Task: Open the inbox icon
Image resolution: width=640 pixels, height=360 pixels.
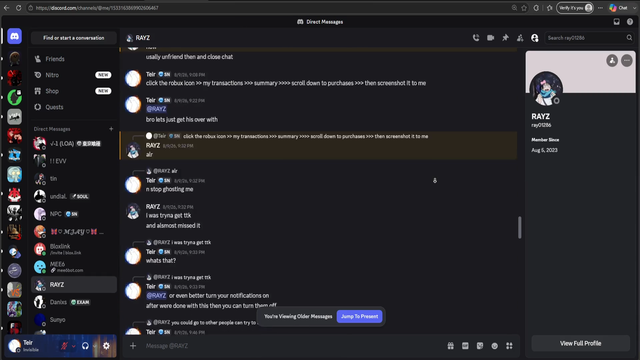Action: click(x=616, y=22)
